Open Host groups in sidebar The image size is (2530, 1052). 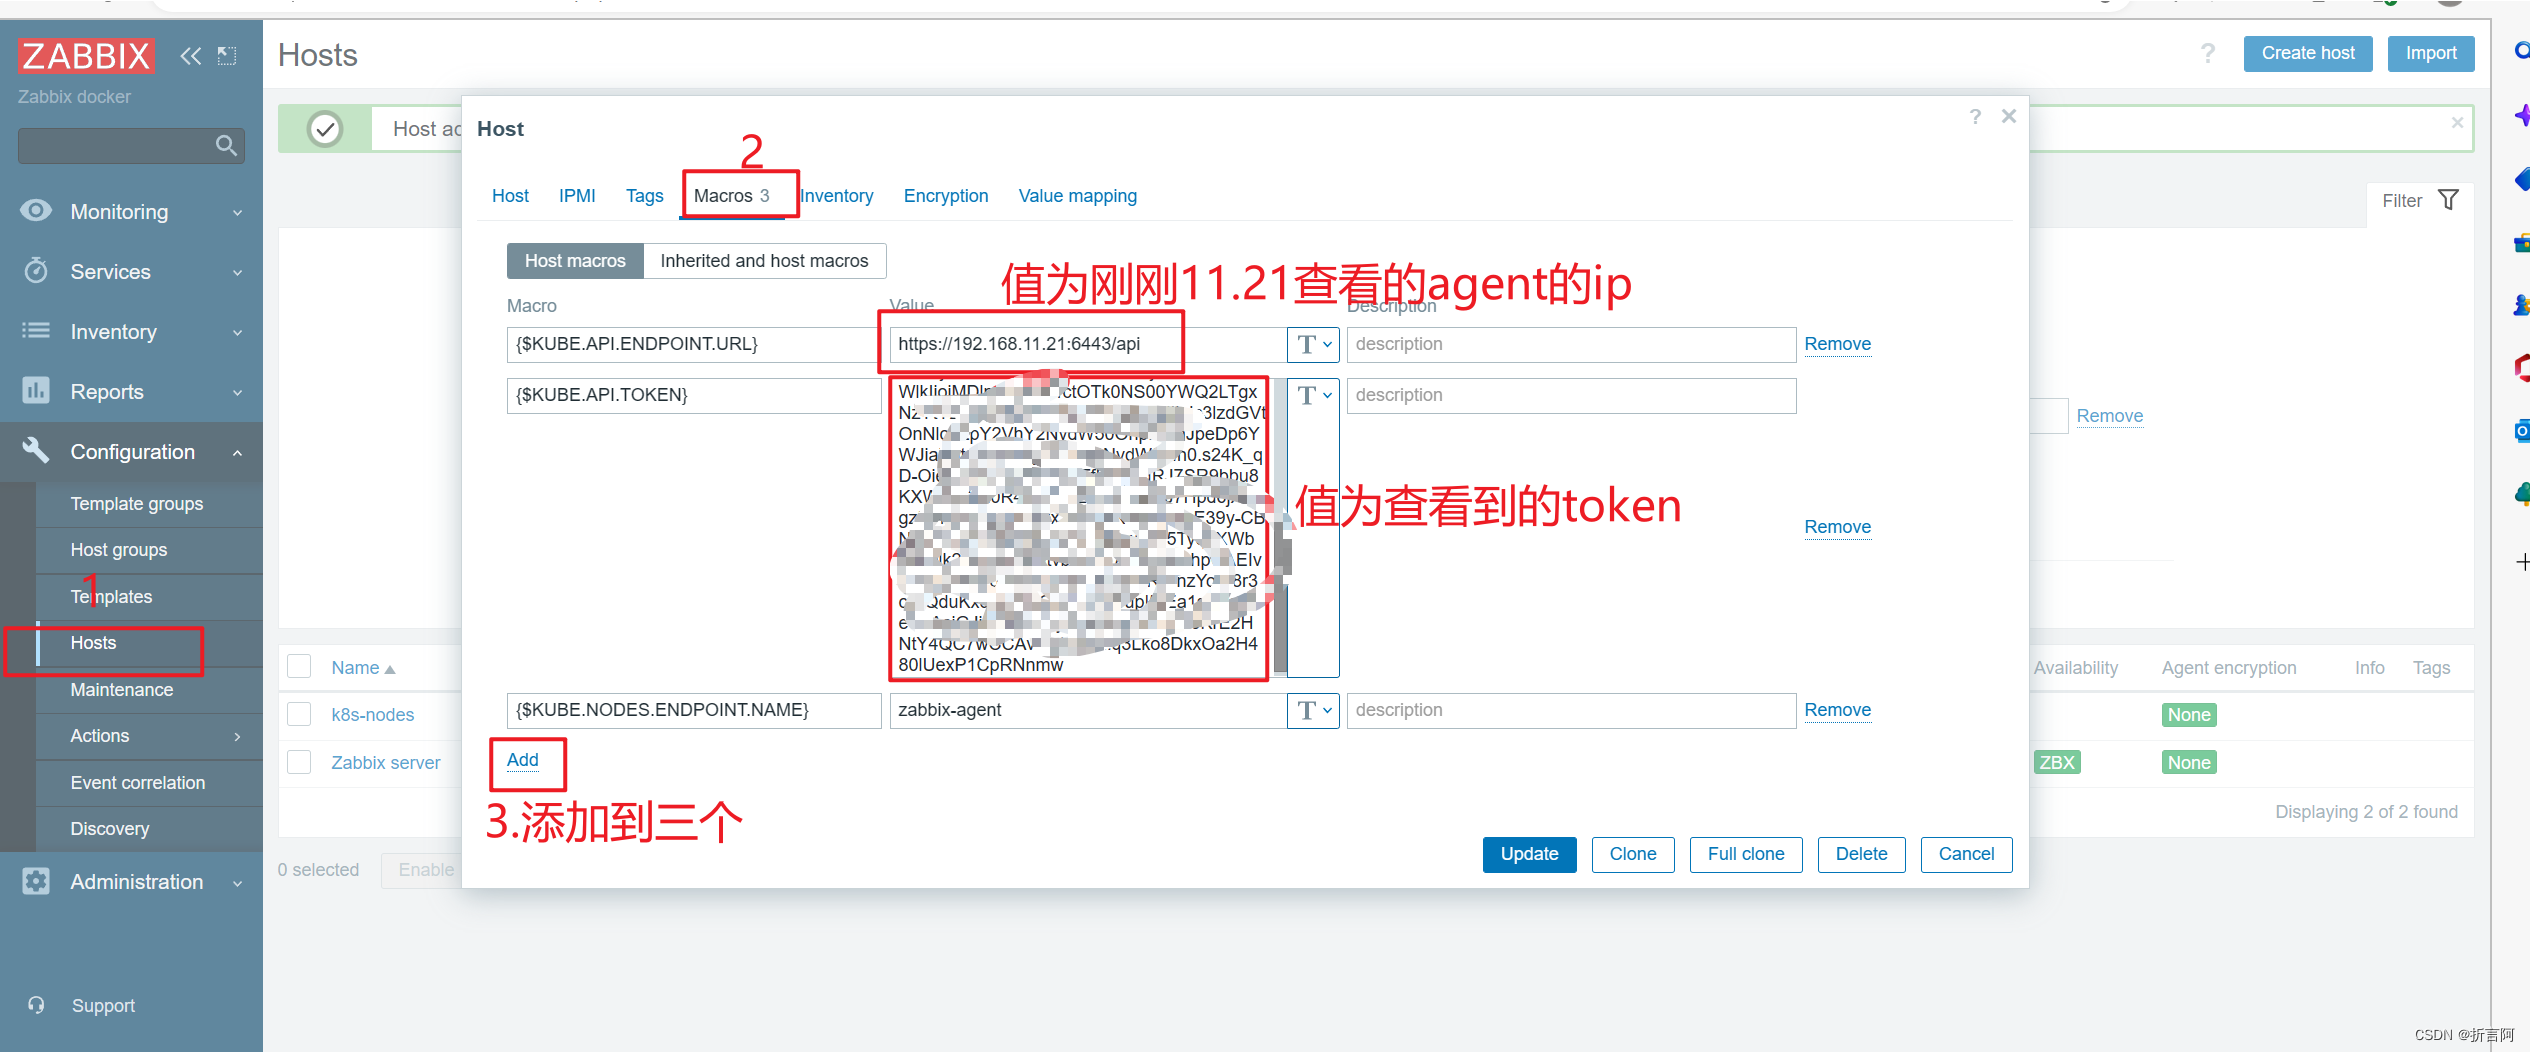tap(119, 550)
